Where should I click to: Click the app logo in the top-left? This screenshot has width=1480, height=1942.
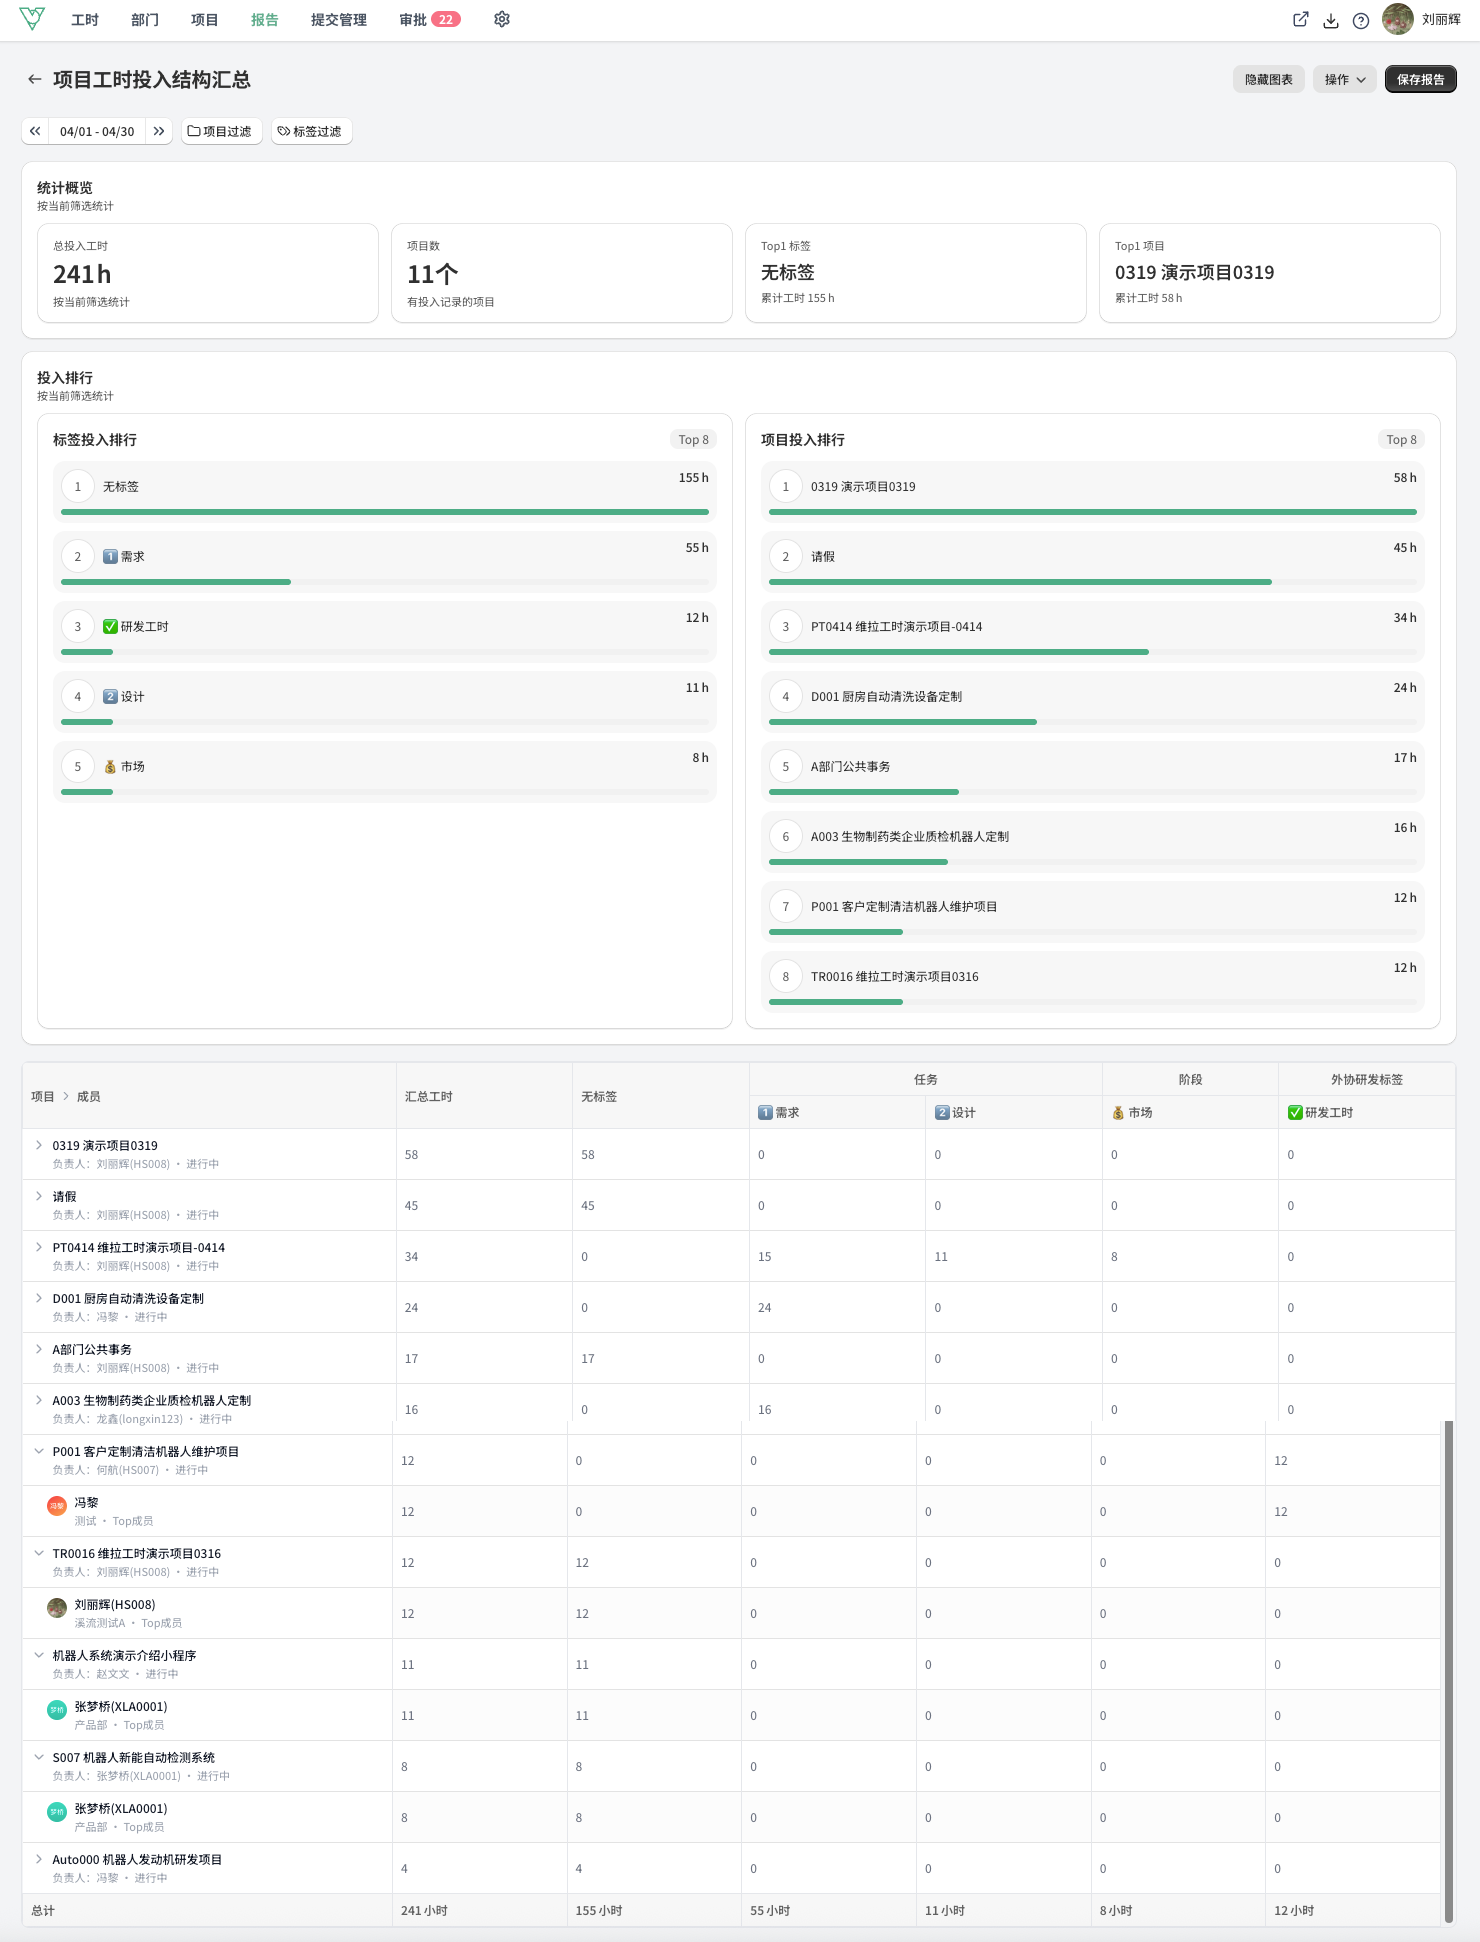pos(32,19)
